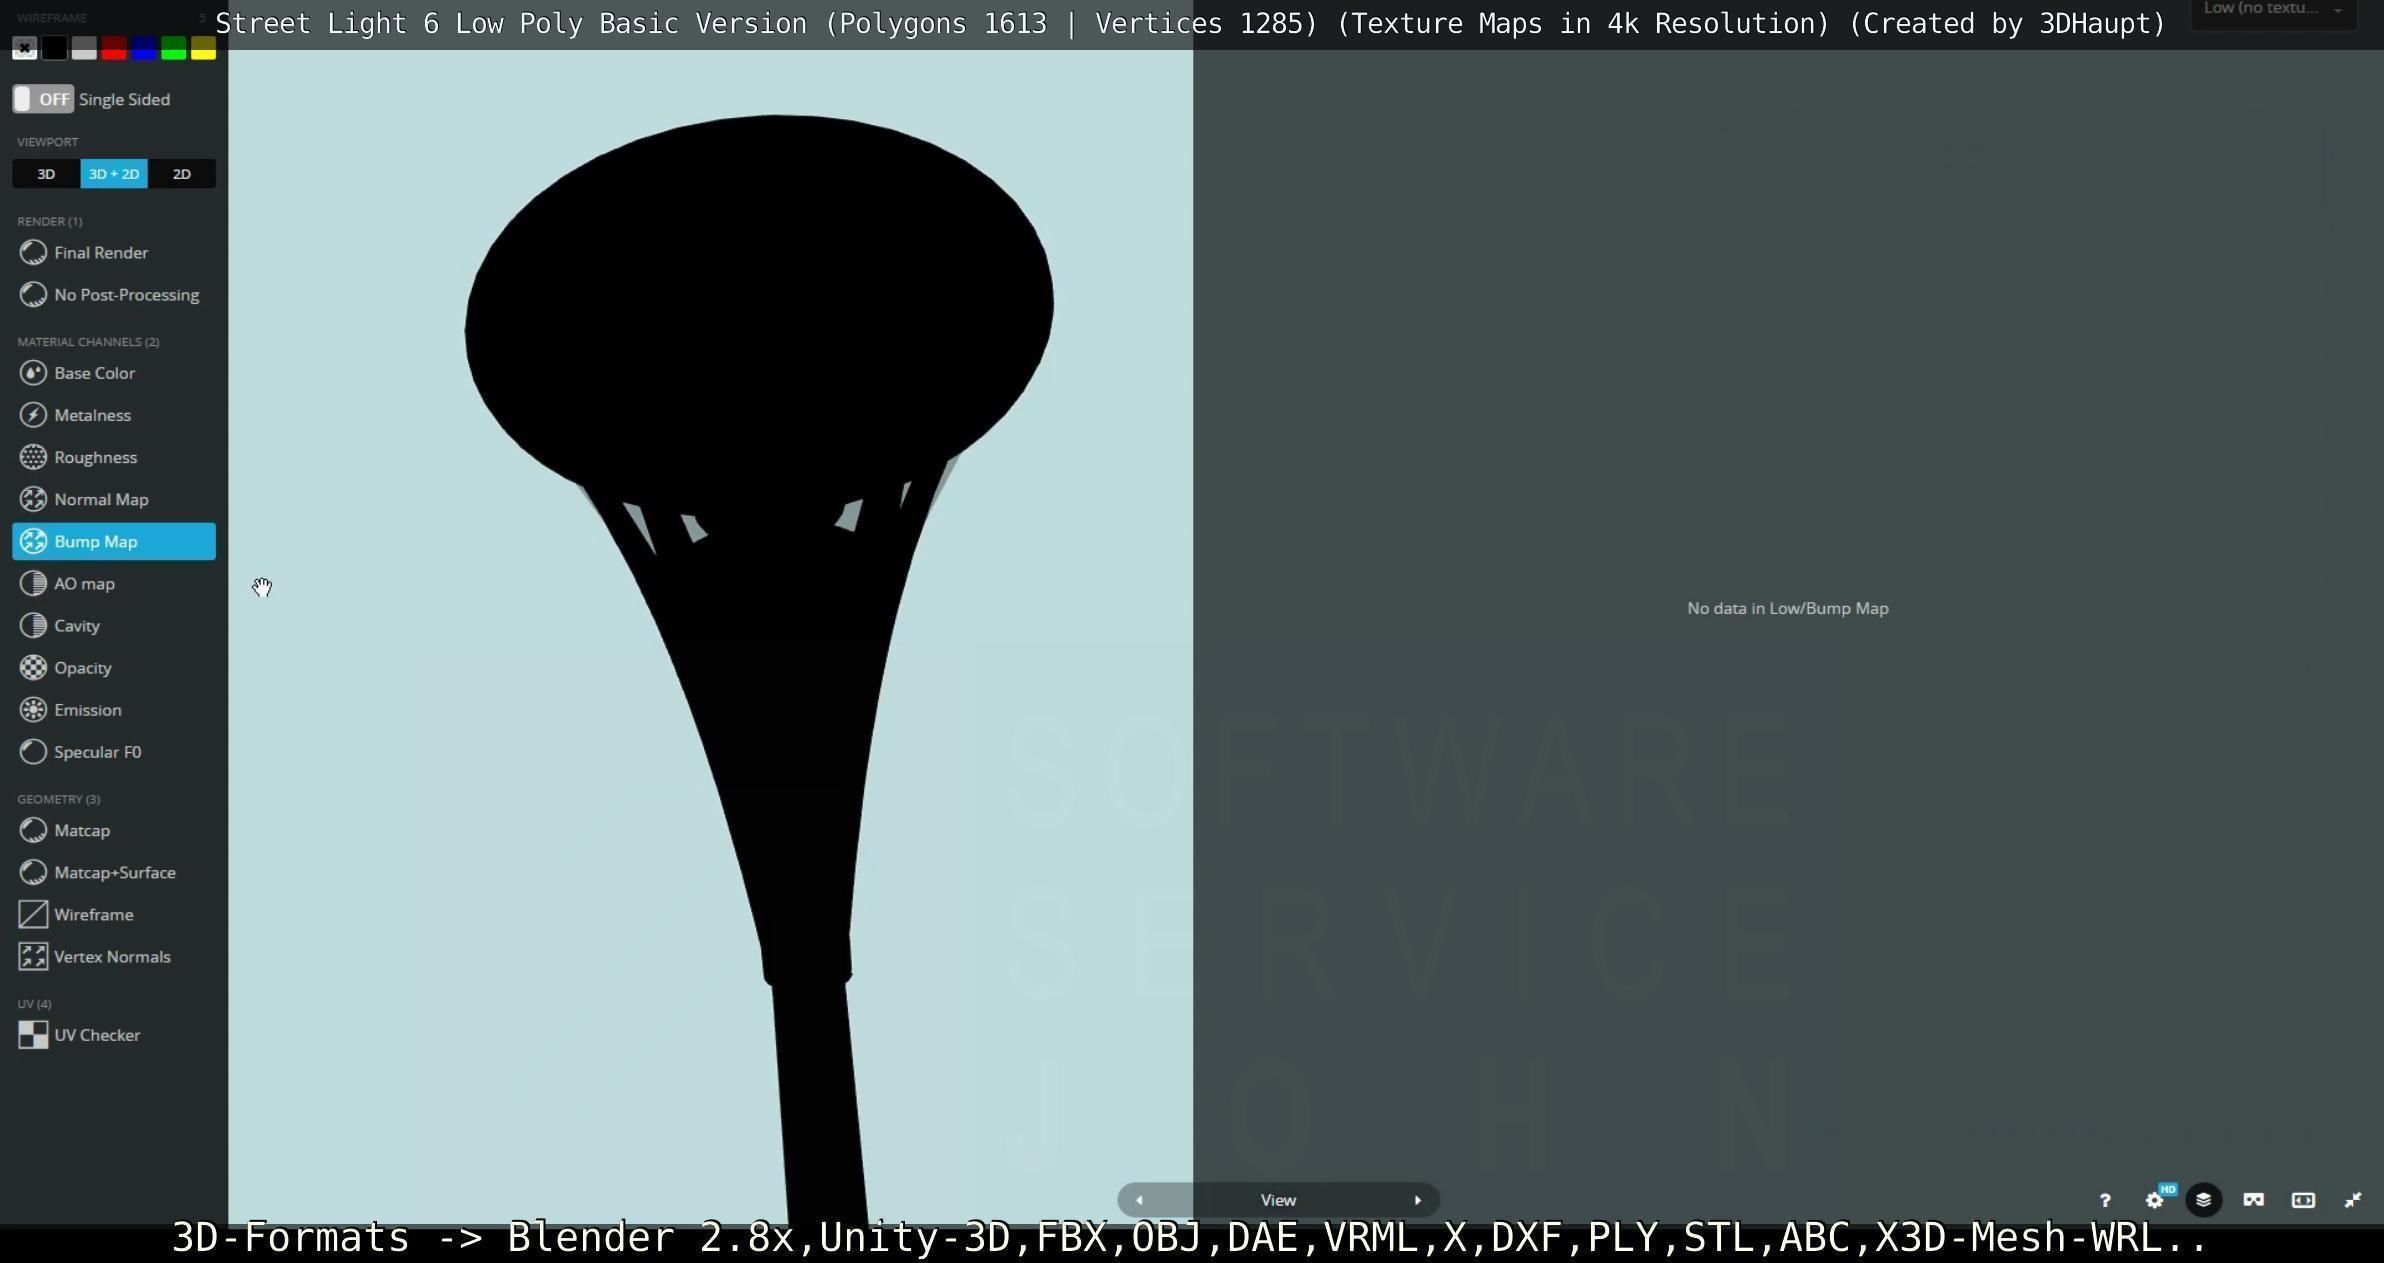Image resolution: width=2384 pixels, height=1263 pixels.
Task: Click the model inspector layers icon
Action: pos(2203,1200)
